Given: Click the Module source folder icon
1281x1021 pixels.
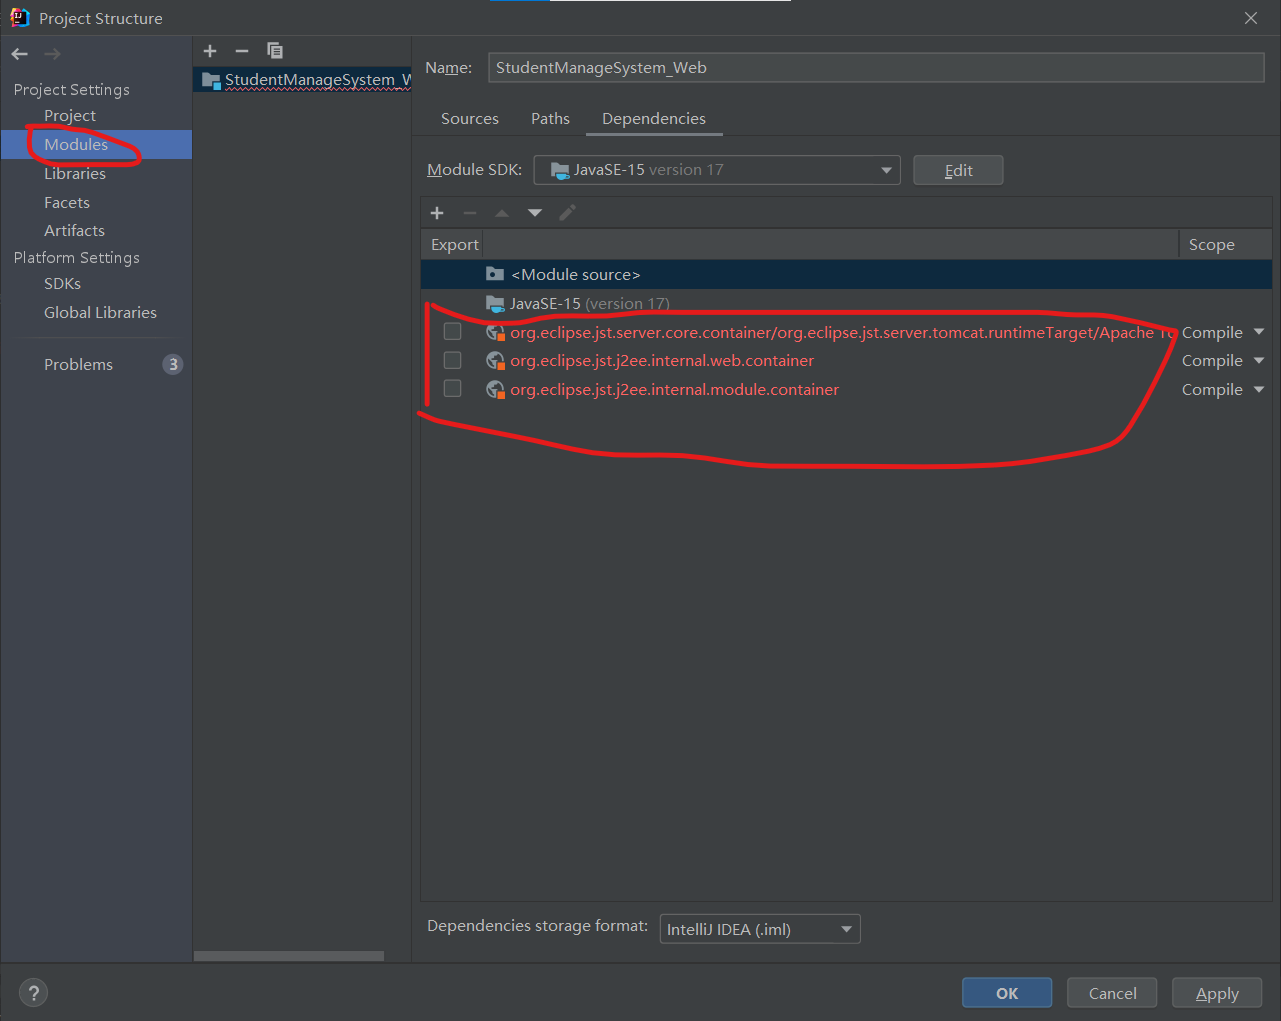Looking at the screenshot, I should (x=495, y=274).
